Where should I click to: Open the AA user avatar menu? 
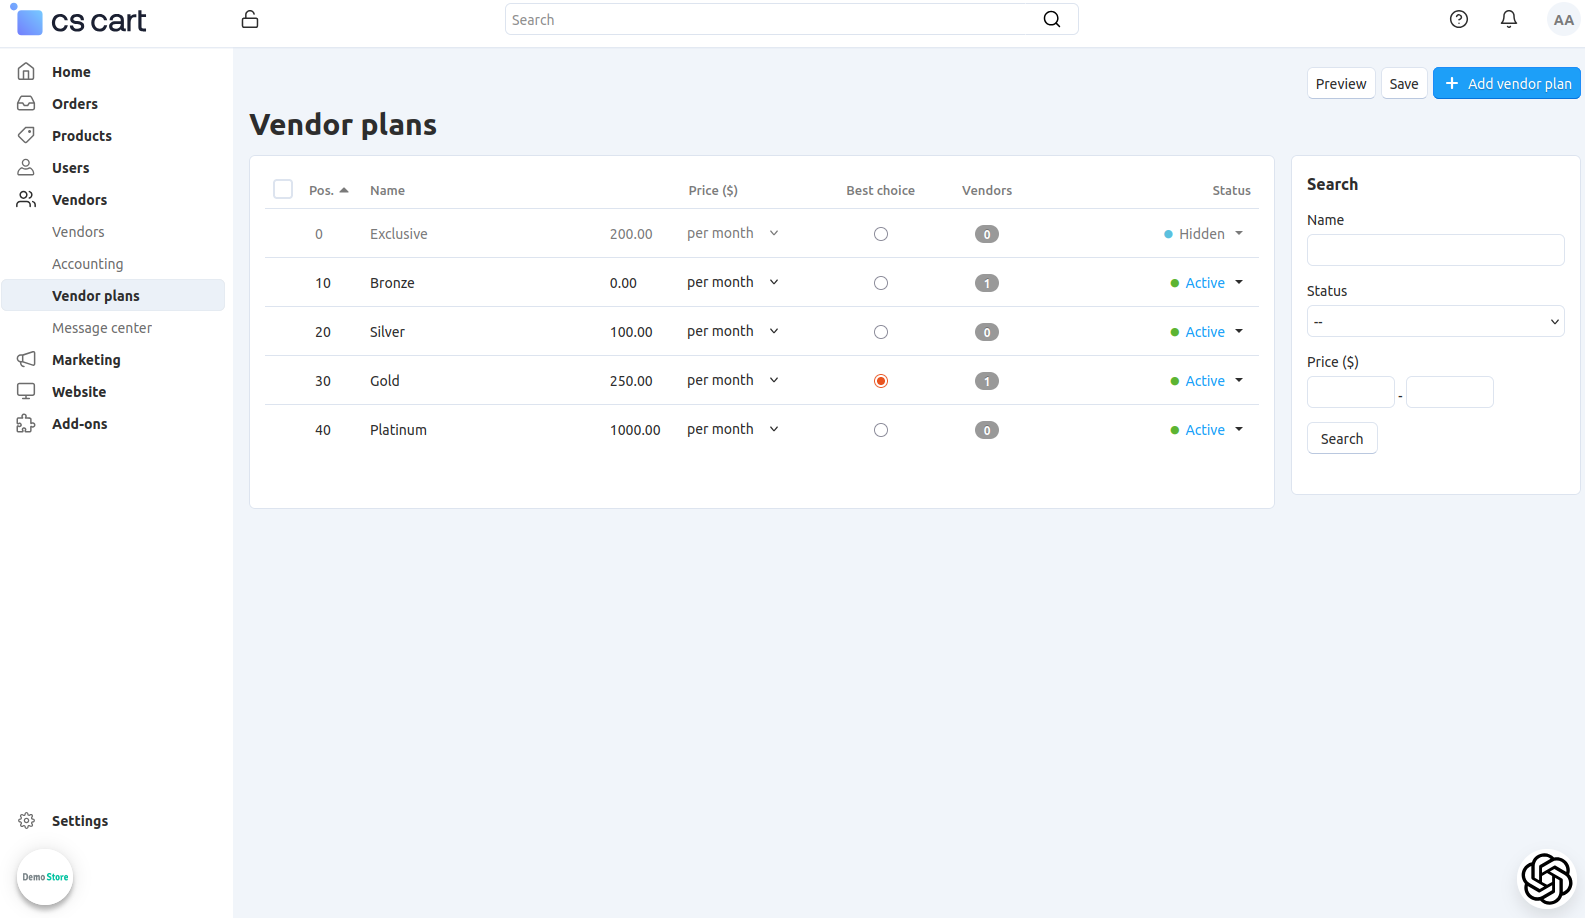1563,20
